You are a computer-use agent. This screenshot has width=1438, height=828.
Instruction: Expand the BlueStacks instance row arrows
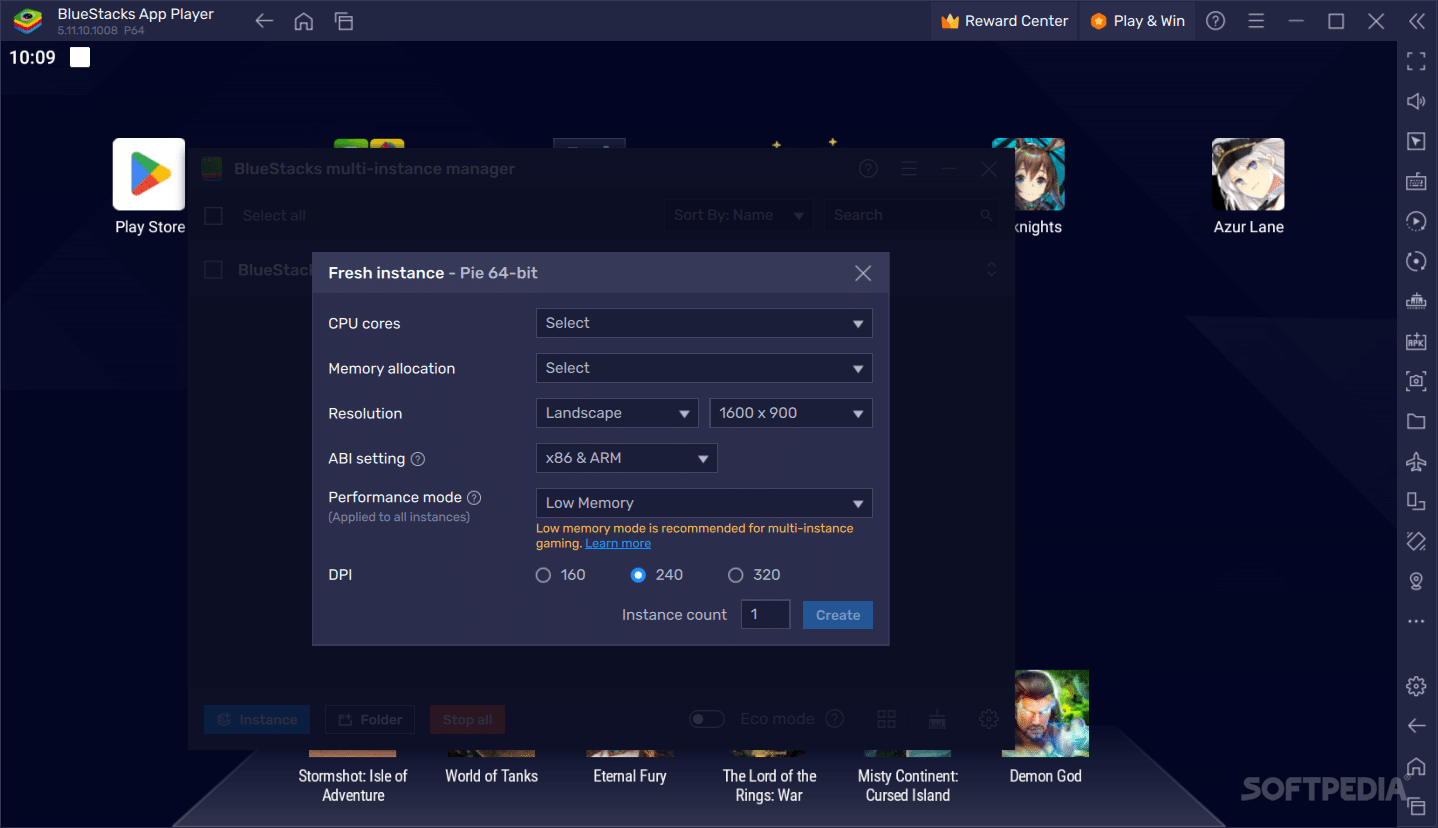coord(992,270)
